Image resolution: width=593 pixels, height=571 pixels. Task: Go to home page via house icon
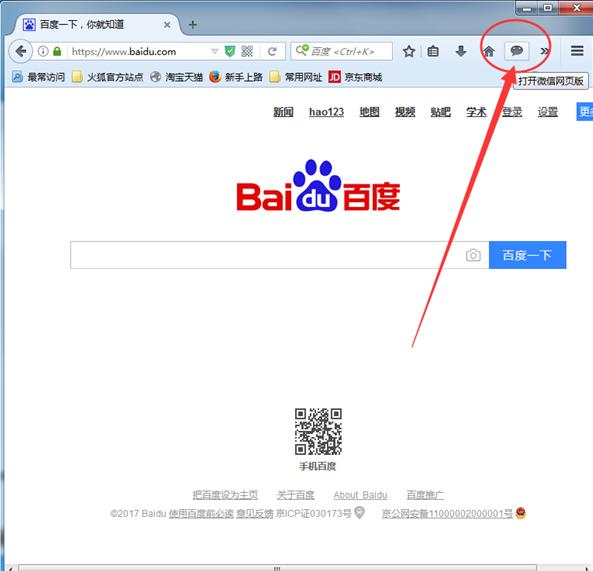tap(489, 51)
